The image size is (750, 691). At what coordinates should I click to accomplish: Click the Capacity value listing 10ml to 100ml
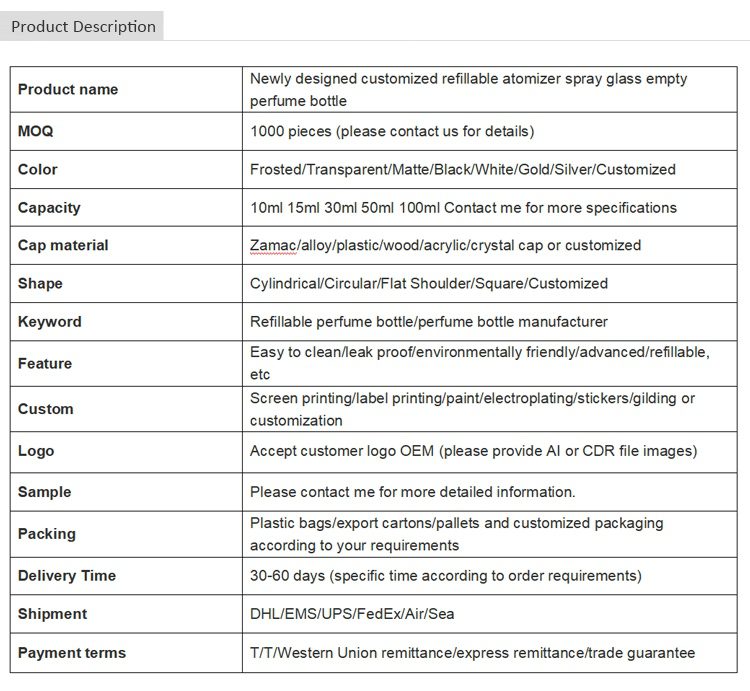pyautogui.click(x=463, y=208)
